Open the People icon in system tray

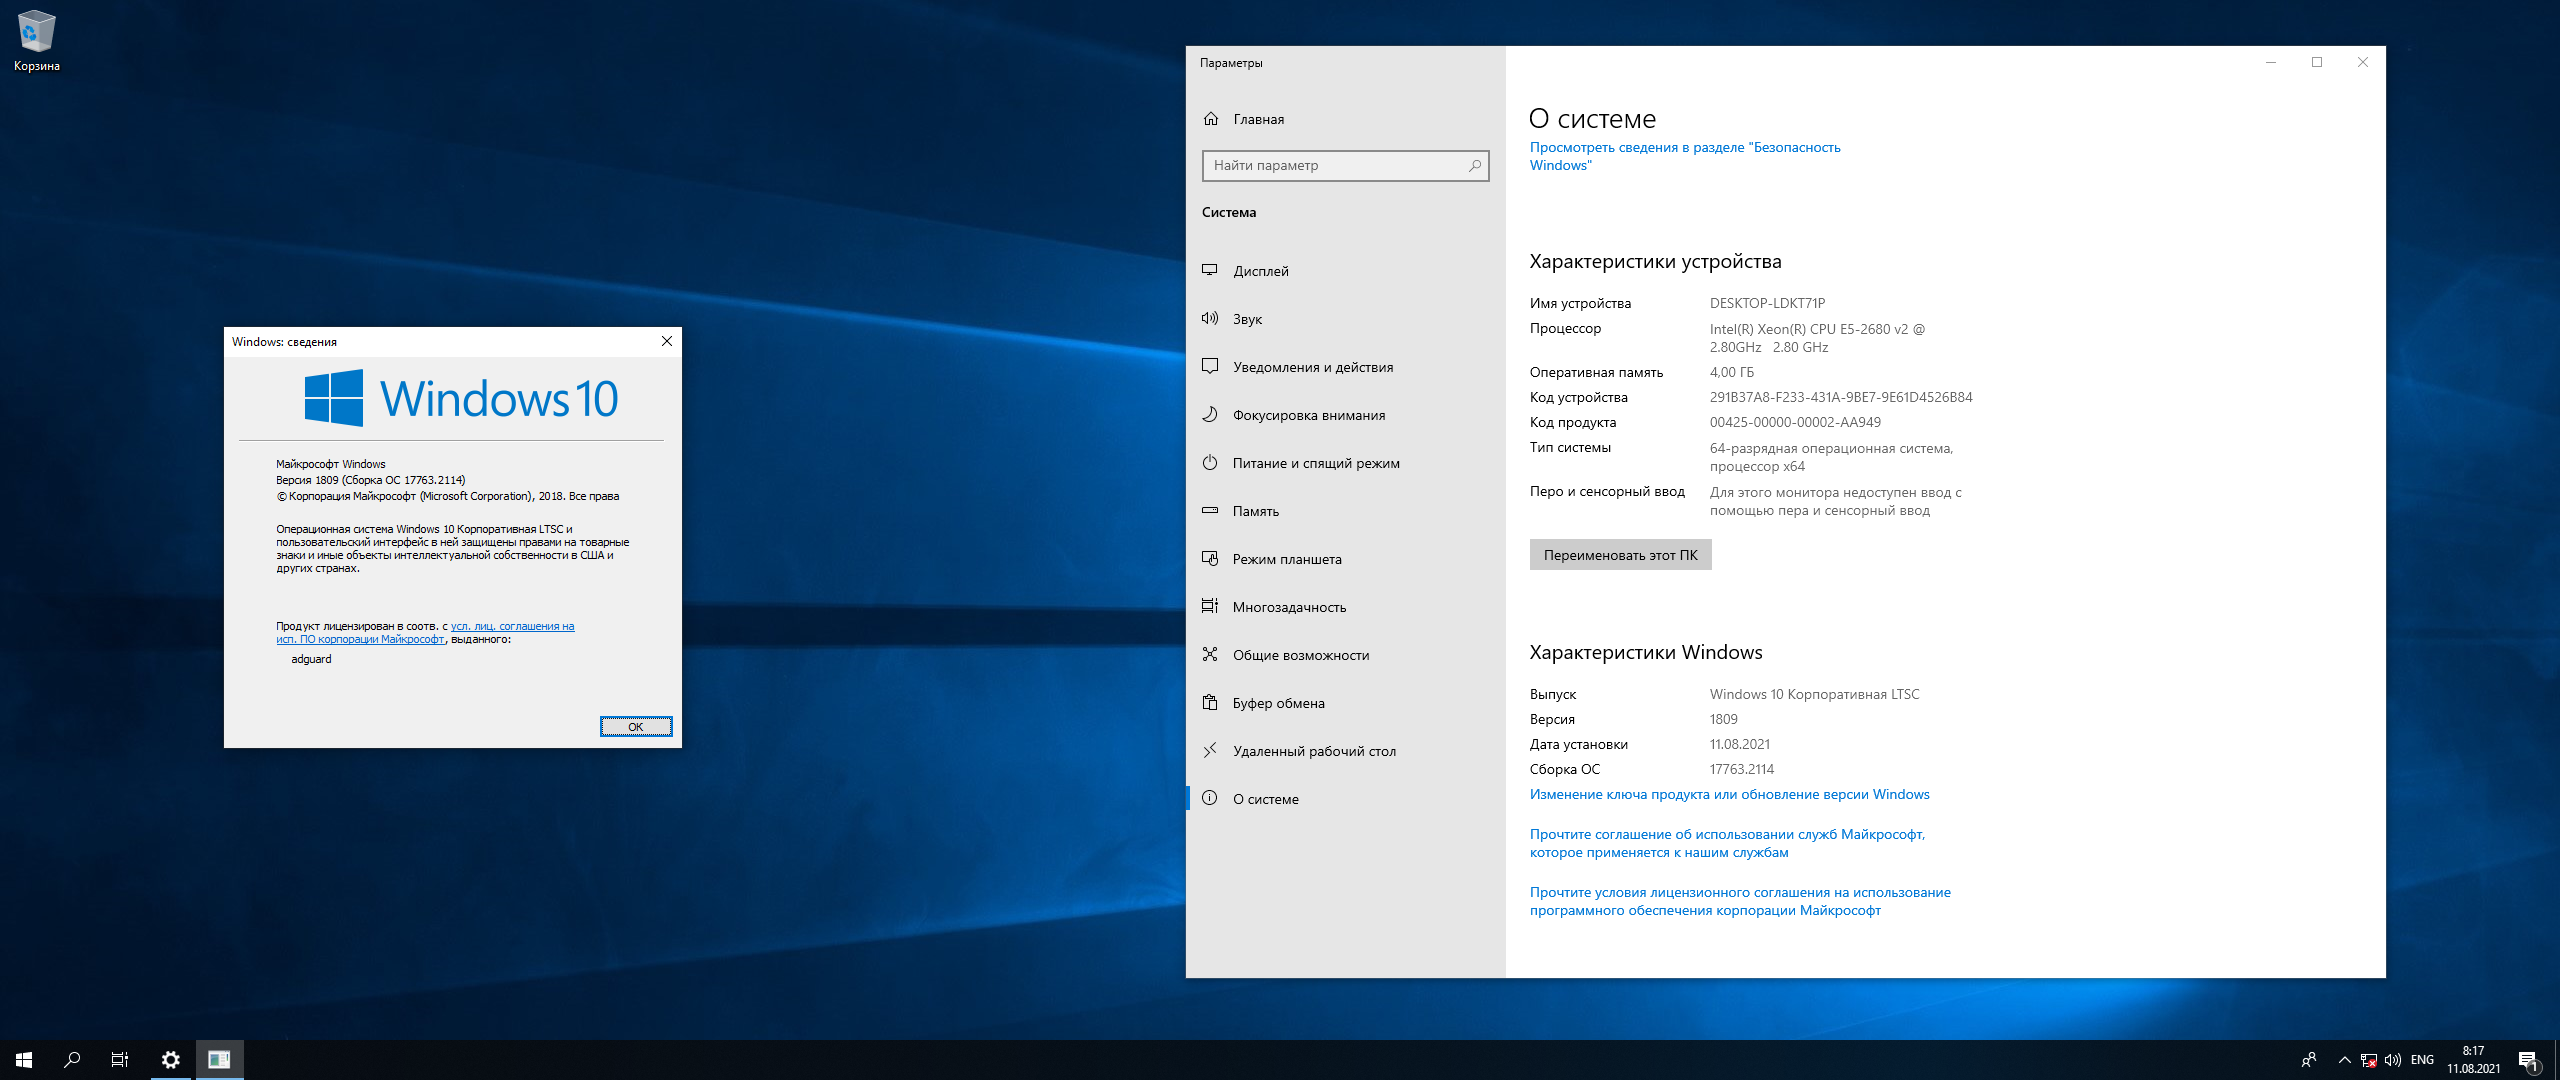[2309, 1060]
